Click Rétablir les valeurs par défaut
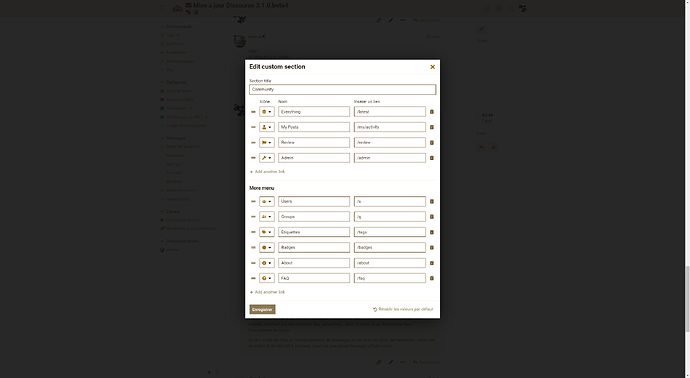This screenshot has height=378, width=690. click(x=403, y=309)
